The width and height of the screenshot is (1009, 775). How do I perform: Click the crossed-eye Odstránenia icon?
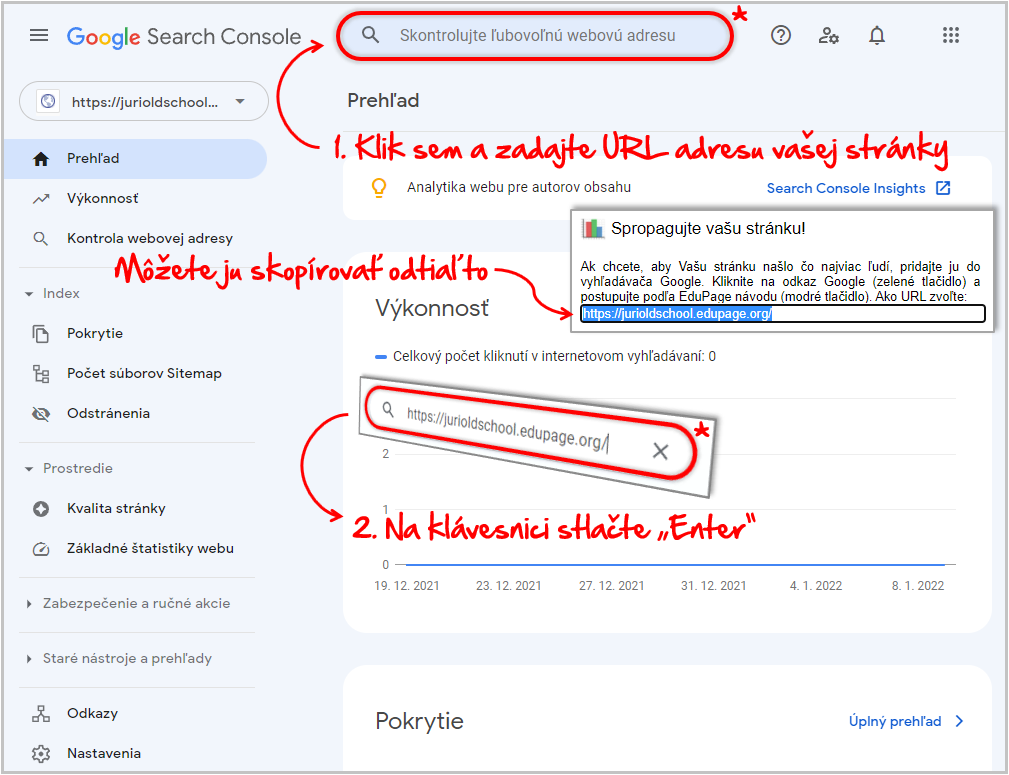[x=41, y=414]
